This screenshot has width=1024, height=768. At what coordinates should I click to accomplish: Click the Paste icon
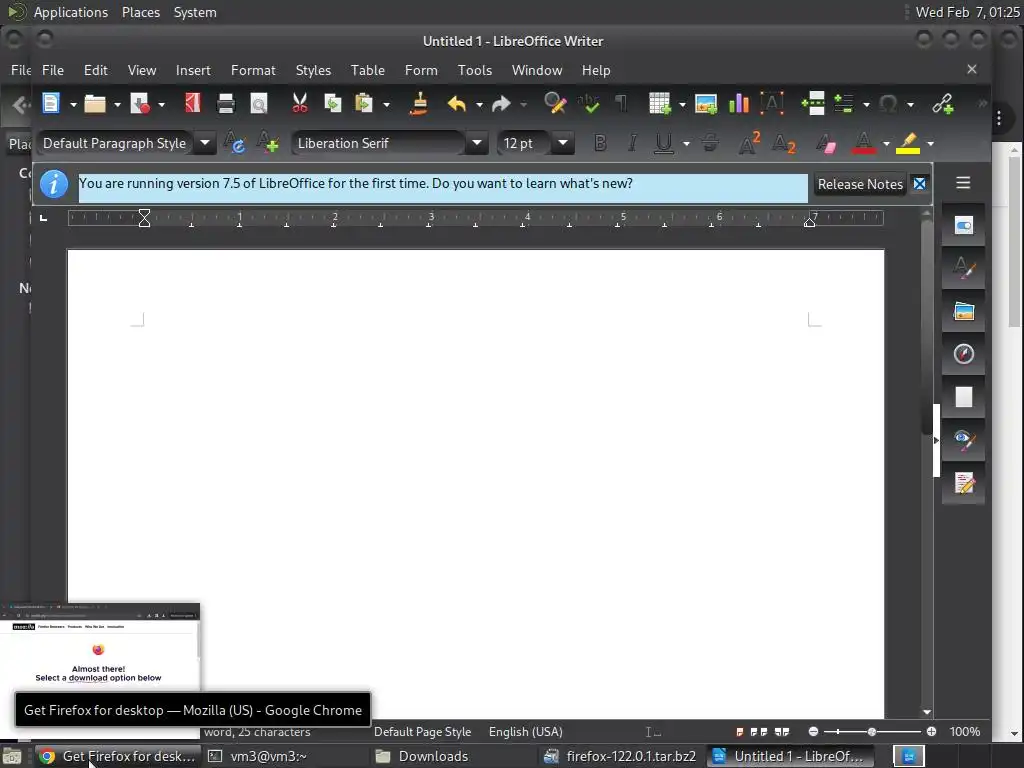point(364,103)
